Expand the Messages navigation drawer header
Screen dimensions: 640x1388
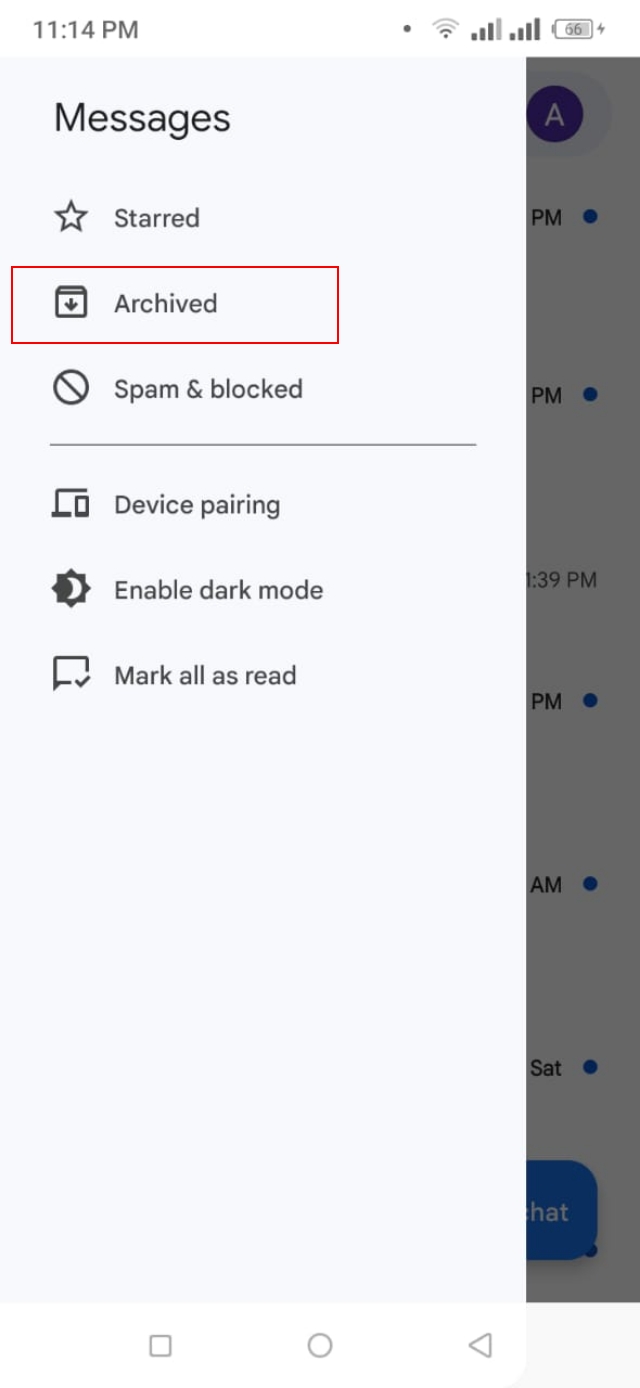pos(141,116)
